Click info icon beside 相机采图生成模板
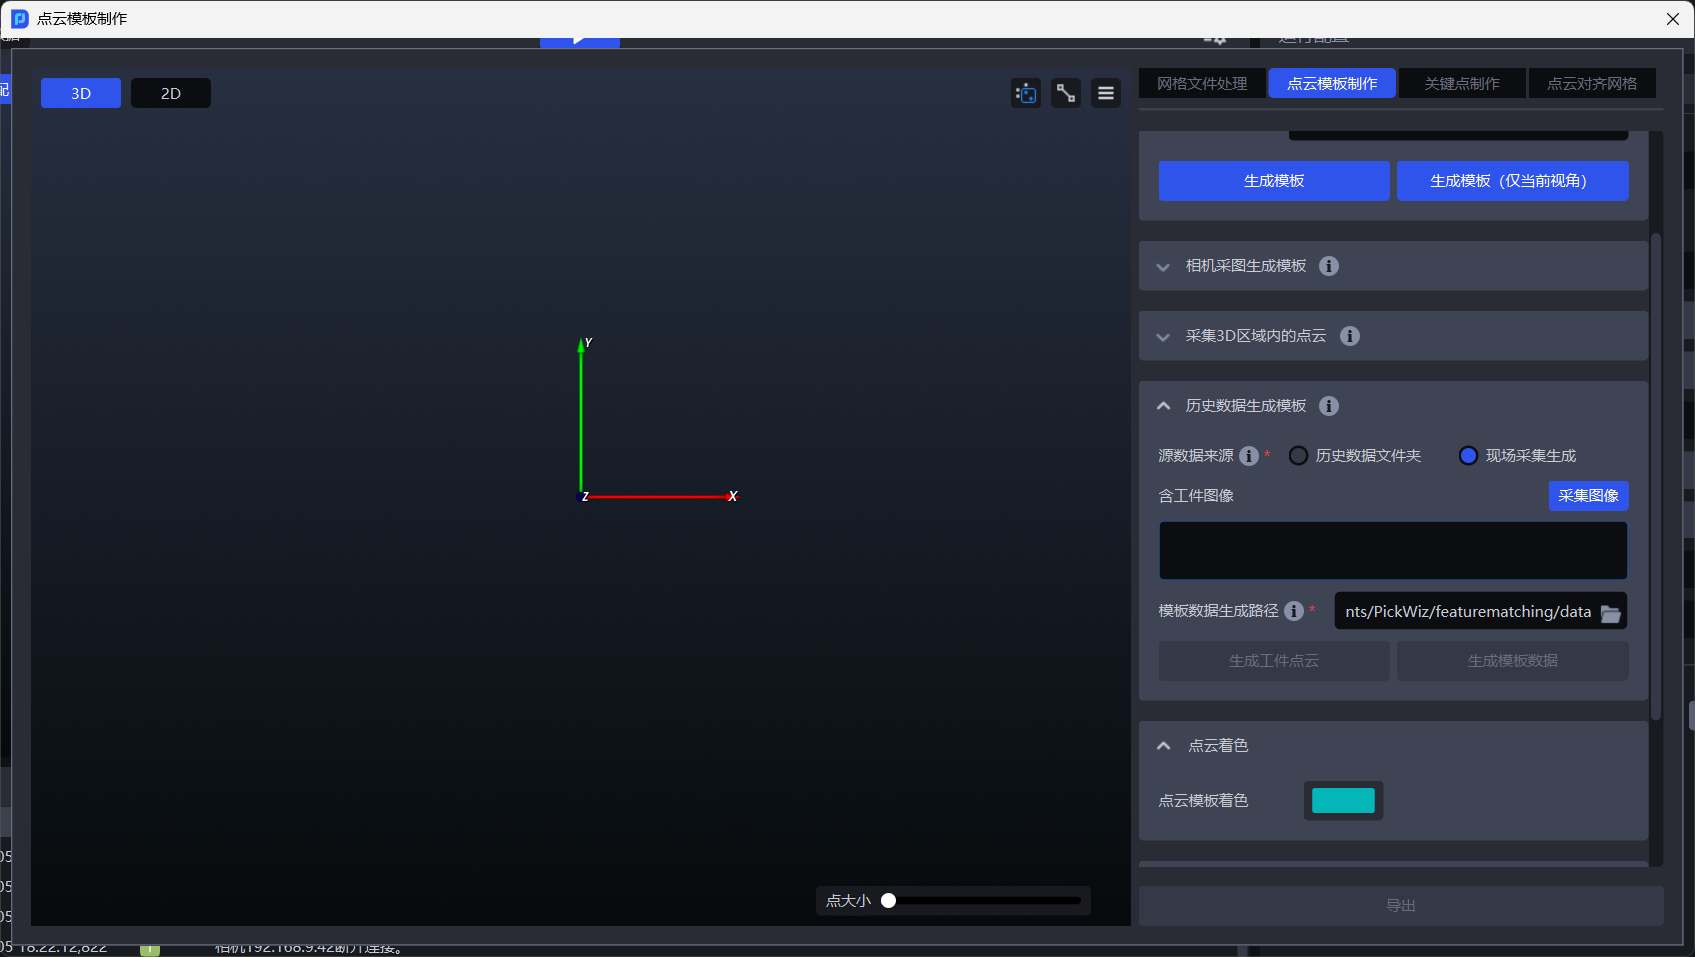 point(1329,266)
